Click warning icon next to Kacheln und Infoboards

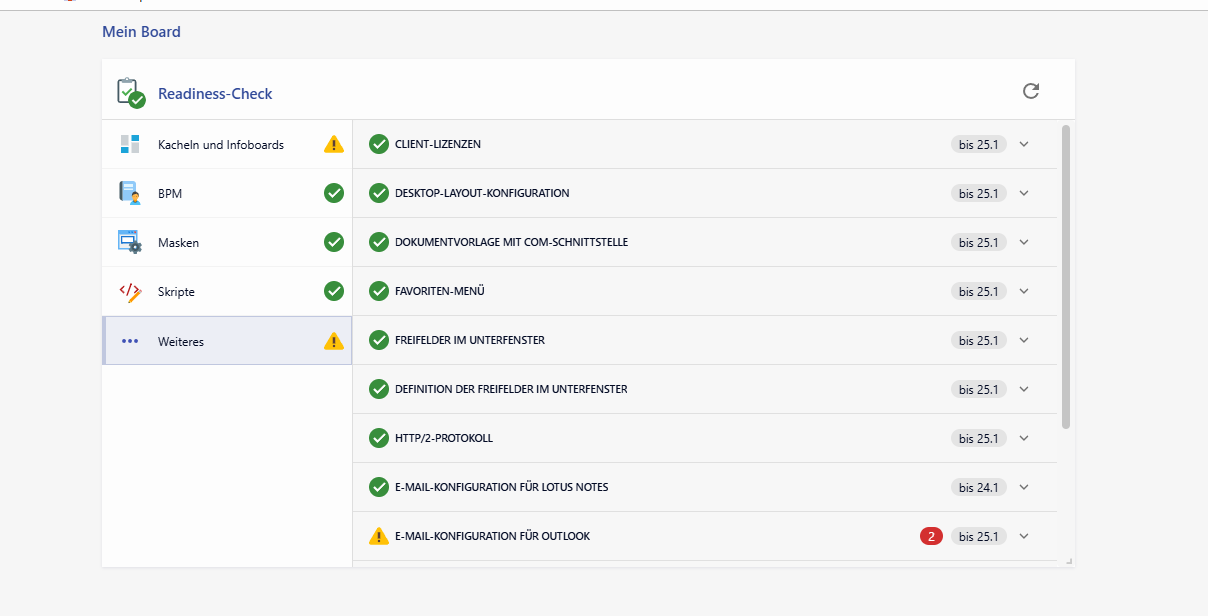[334, 144]
